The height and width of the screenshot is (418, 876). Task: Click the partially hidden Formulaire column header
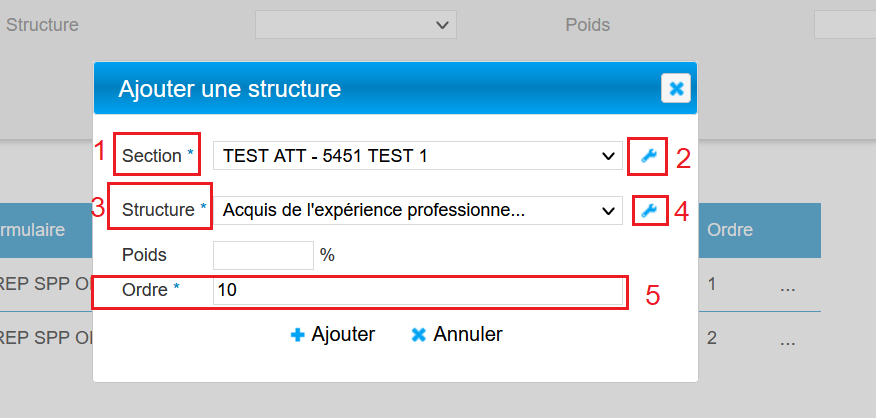[x=33, y=230]
